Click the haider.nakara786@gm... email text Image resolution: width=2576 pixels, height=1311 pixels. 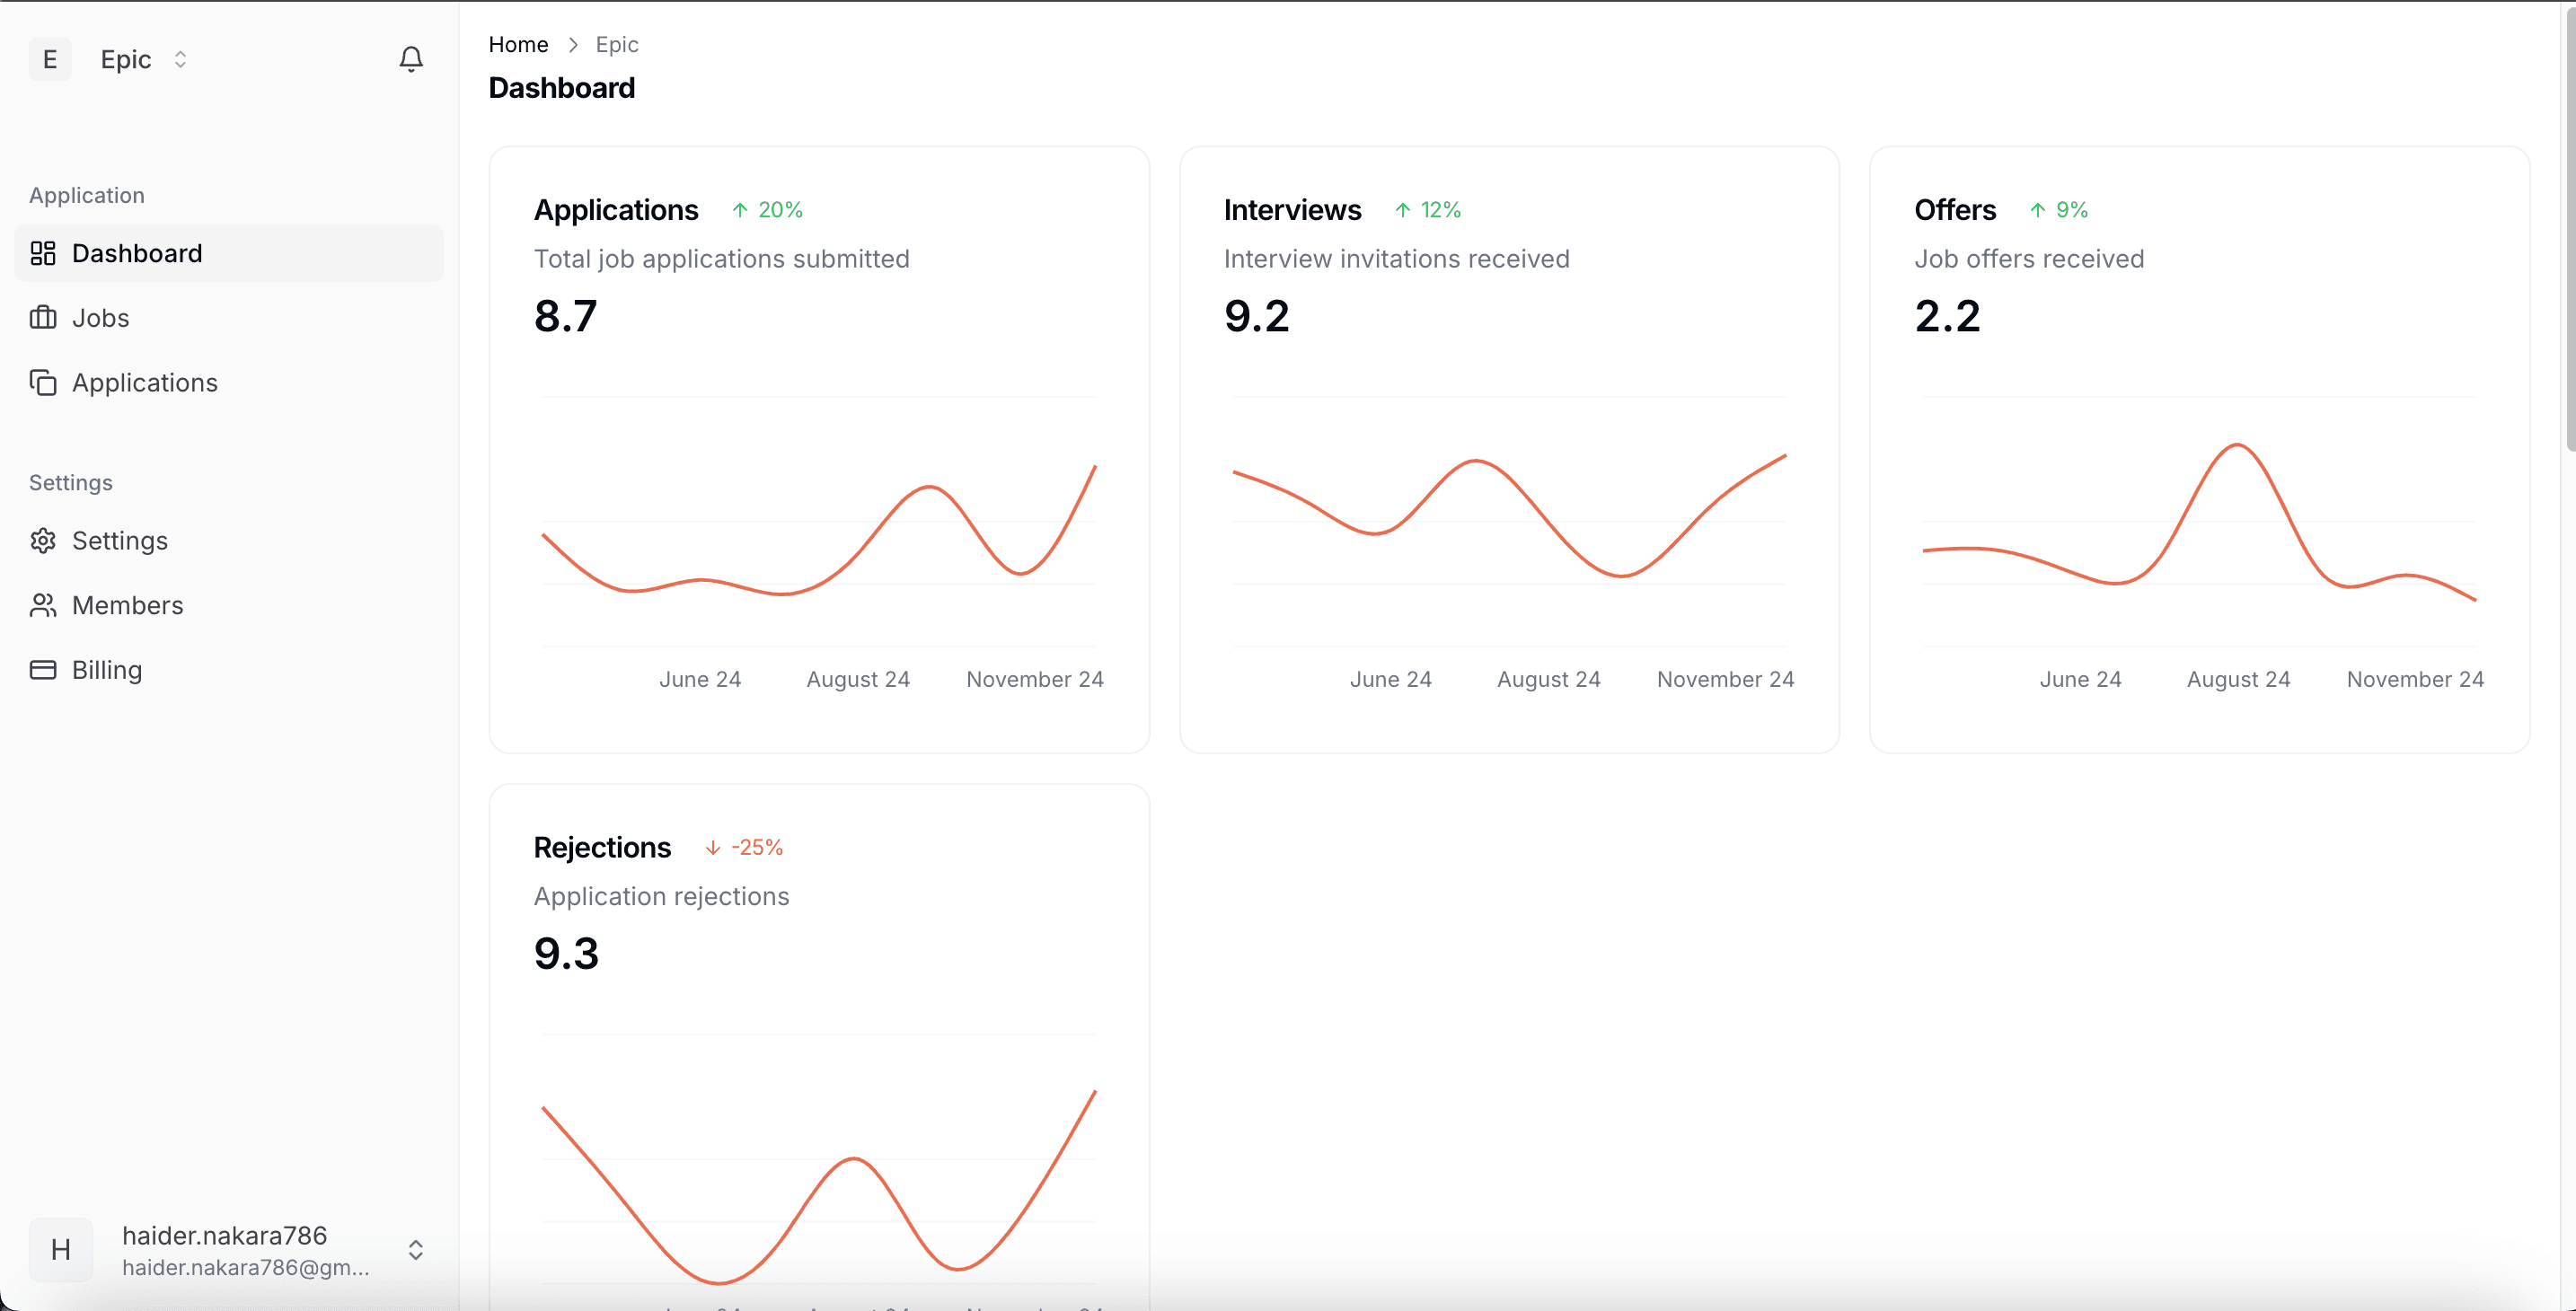(246, 1268)
